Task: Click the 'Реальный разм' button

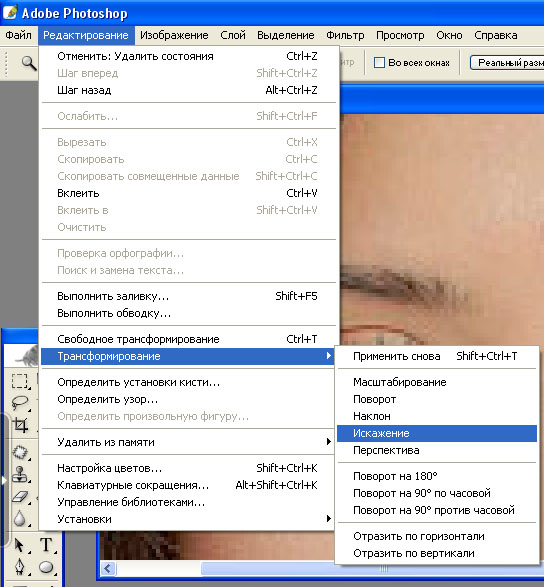Action: pyautogui.click(x=507, y=63)
